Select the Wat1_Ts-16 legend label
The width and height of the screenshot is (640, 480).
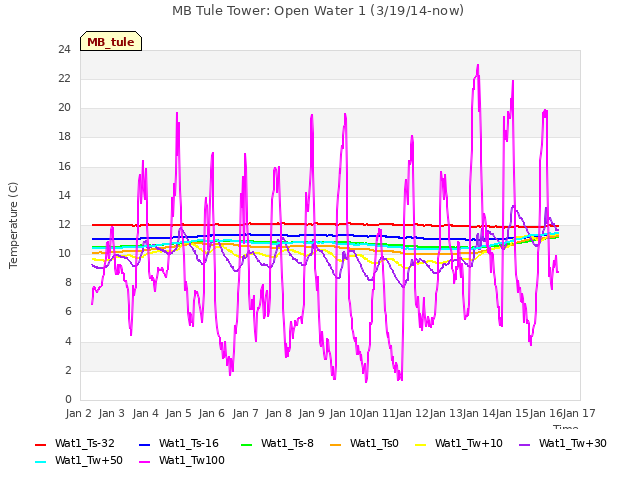[x=189, y=443]
